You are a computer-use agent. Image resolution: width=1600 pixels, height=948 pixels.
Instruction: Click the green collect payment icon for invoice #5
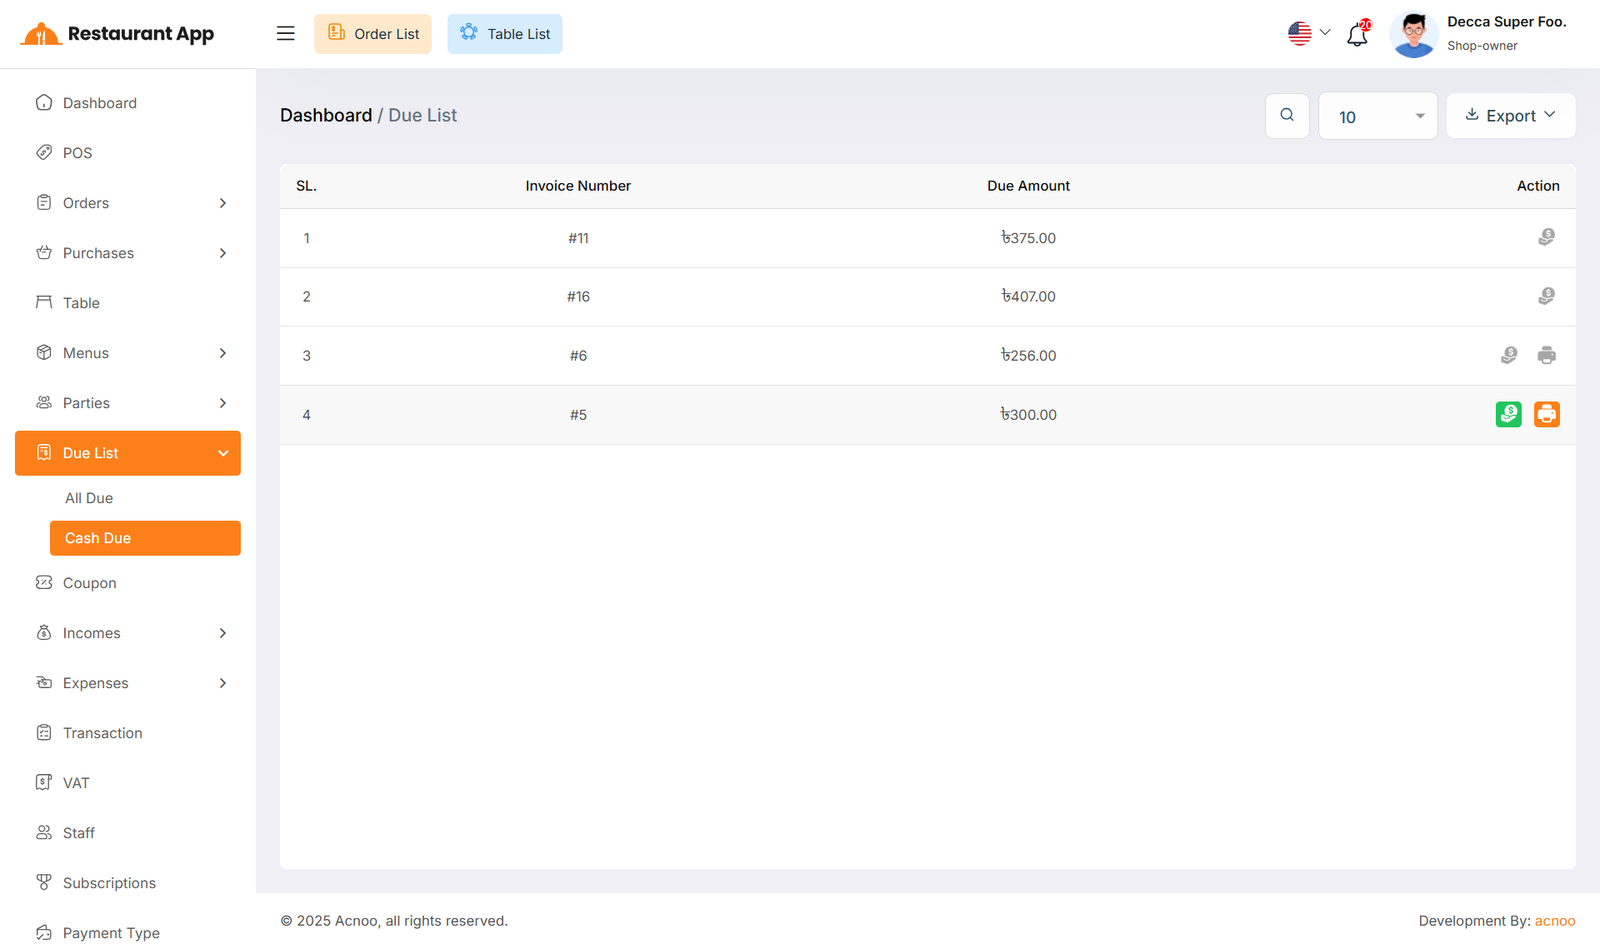tap(1508, 414)
